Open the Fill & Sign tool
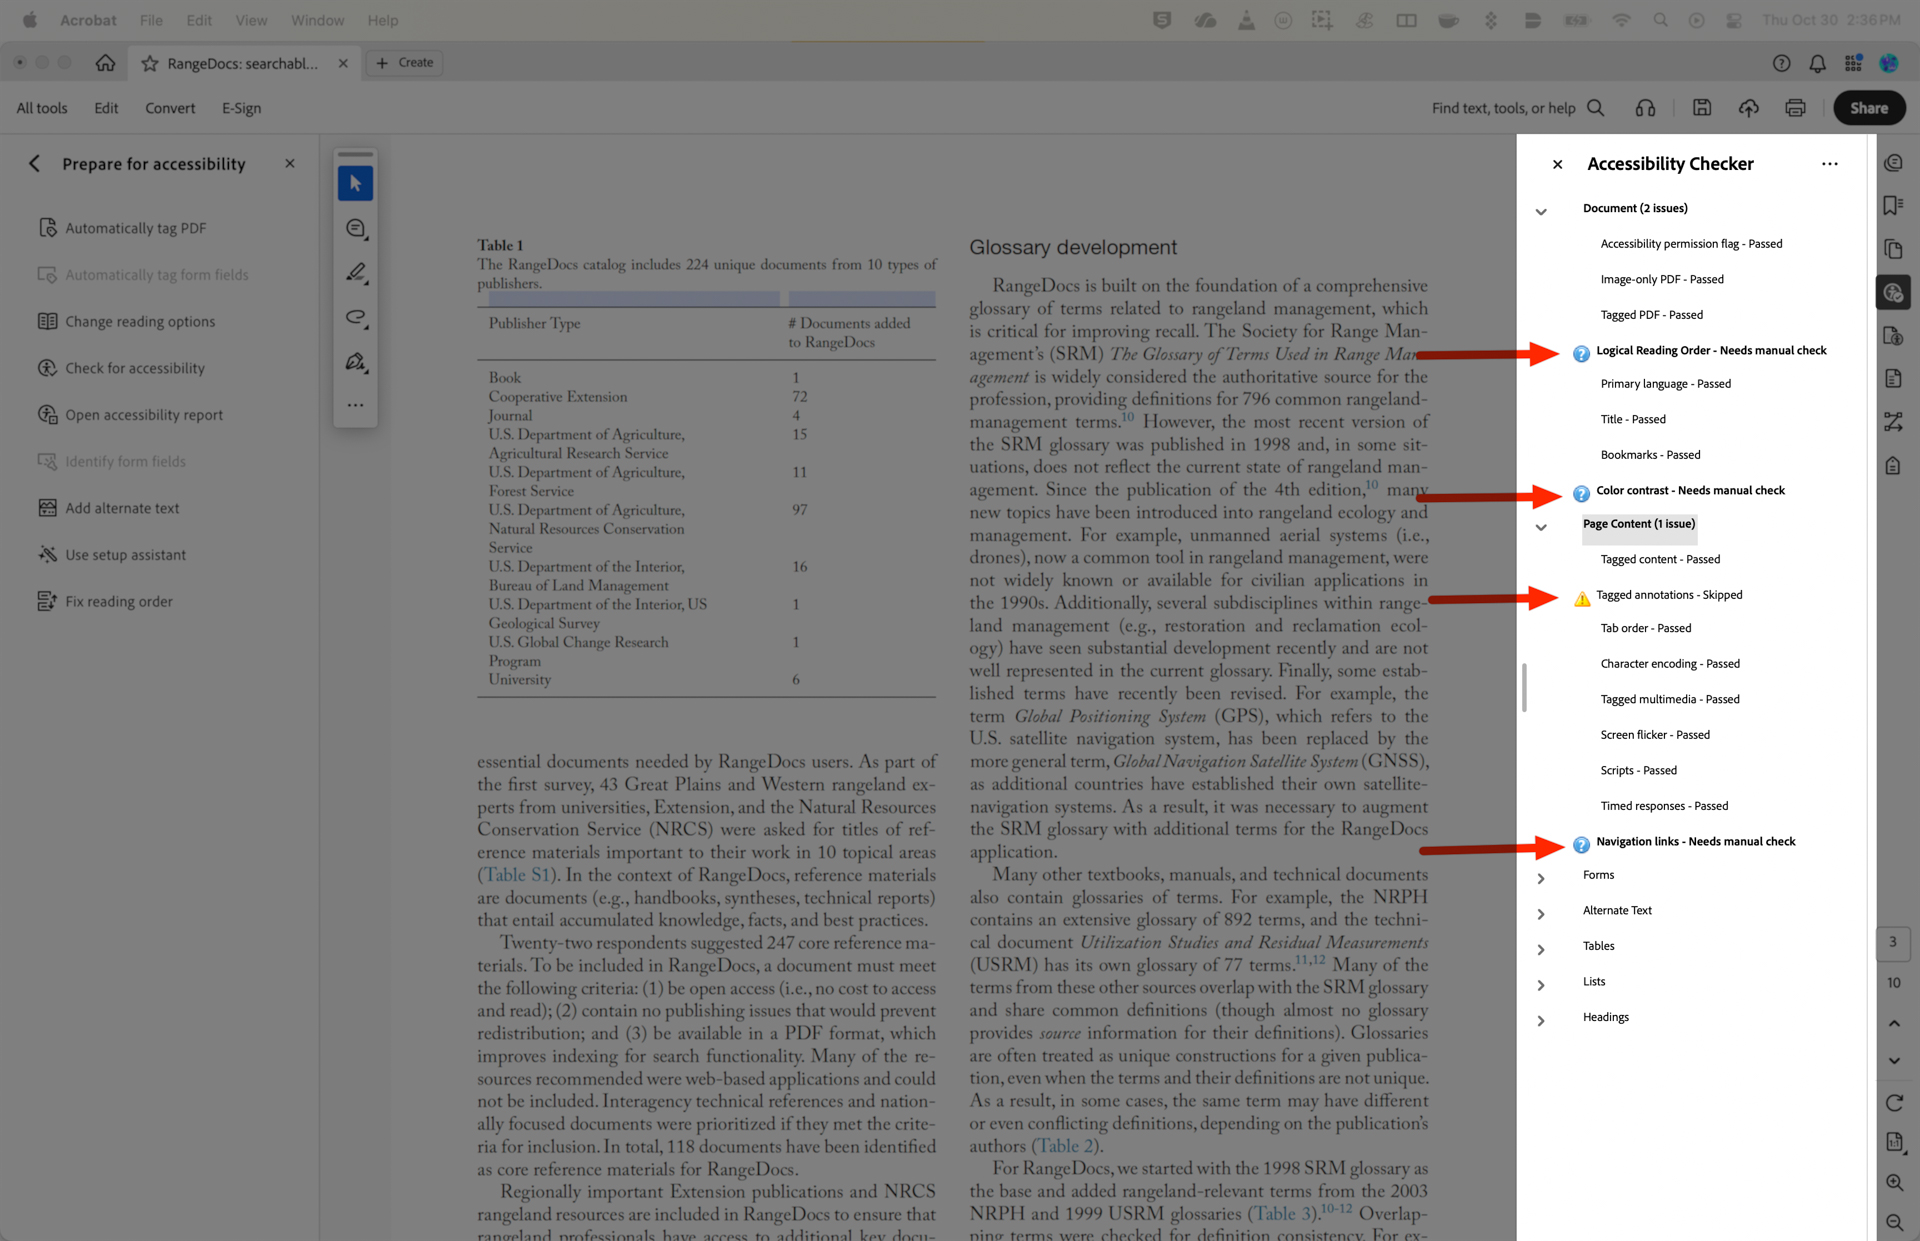The width and height of the screenshot is (1920, 1241). (355, 362)
